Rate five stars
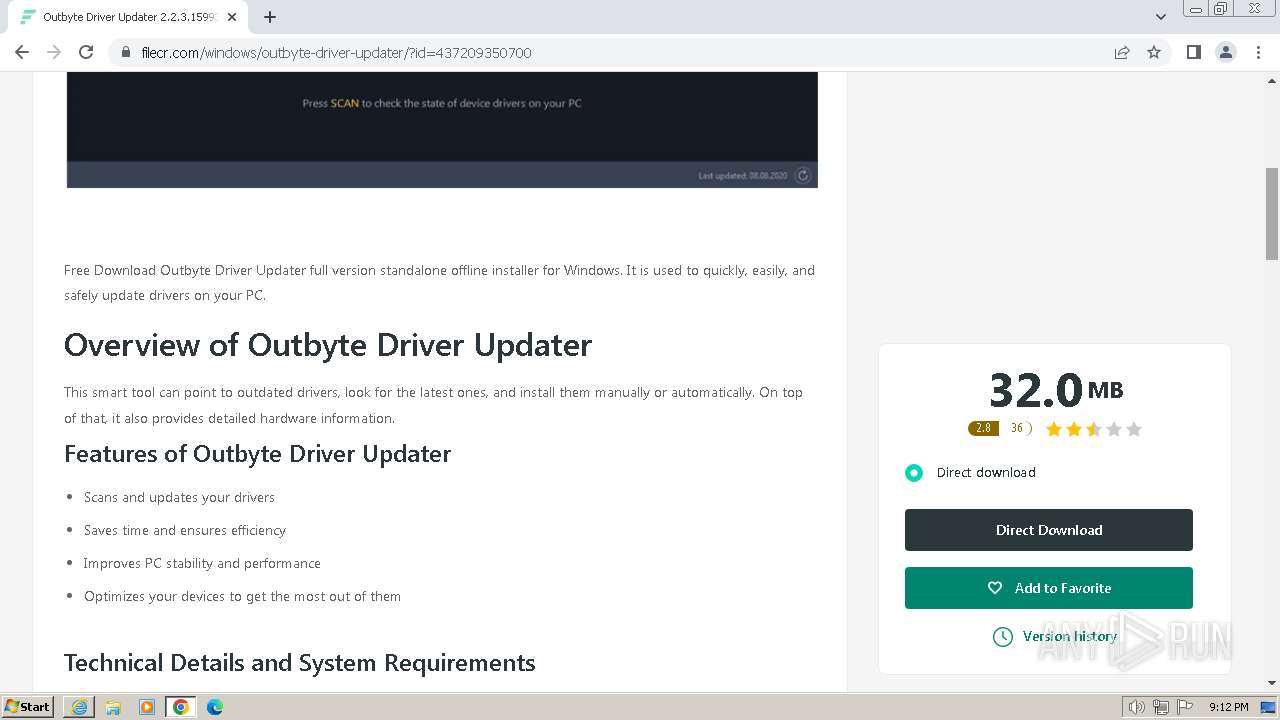 coord(1134,429)
